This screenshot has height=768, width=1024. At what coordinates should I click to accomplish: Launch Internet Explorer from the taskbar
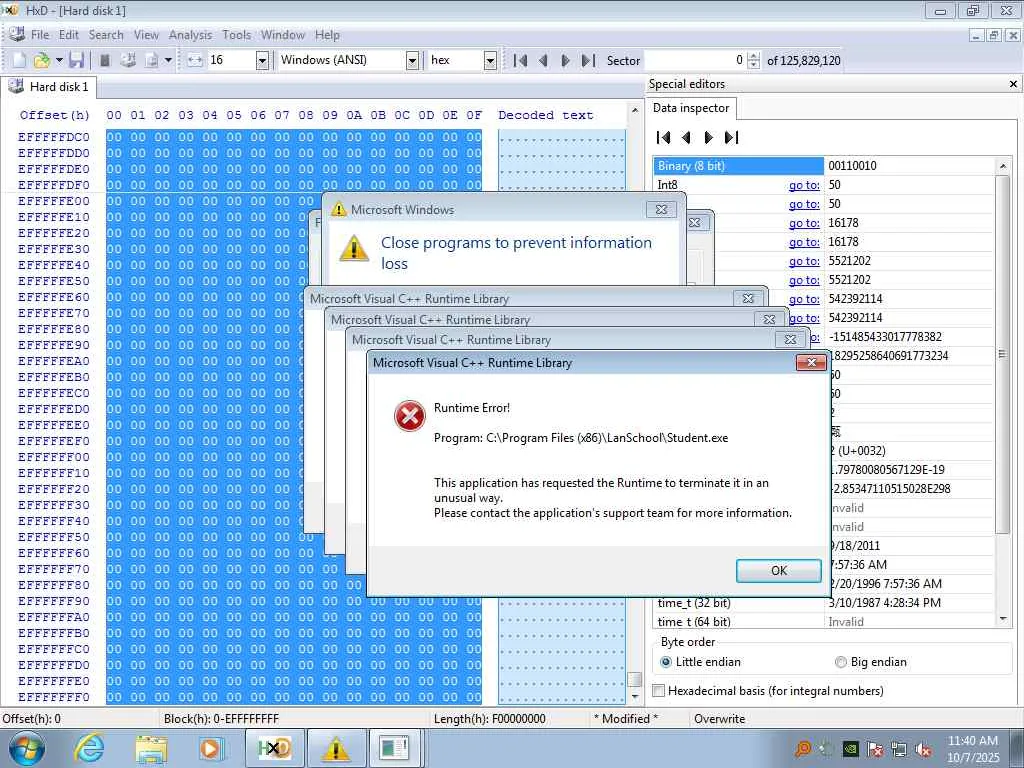89,748
